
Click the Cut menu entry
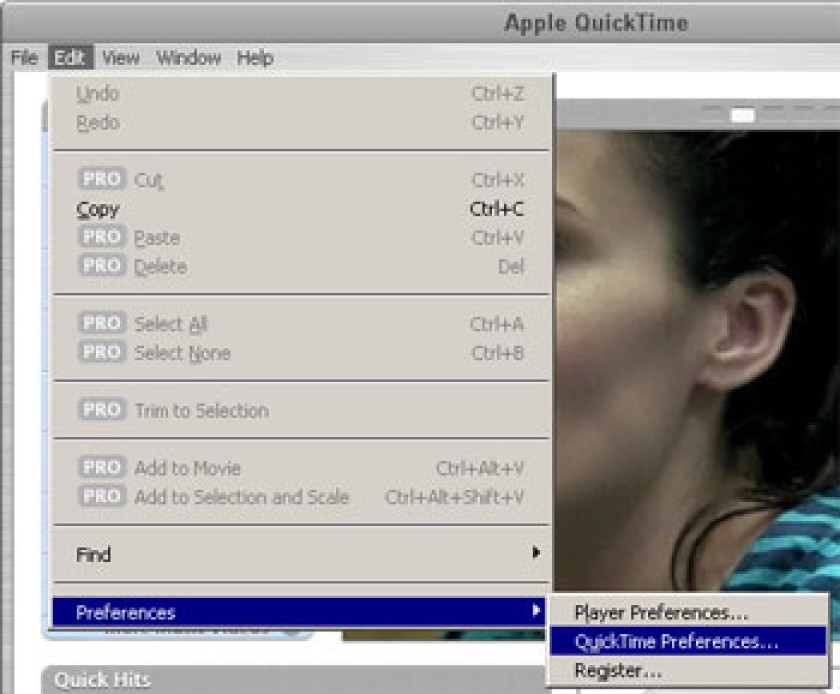[302, 180]
